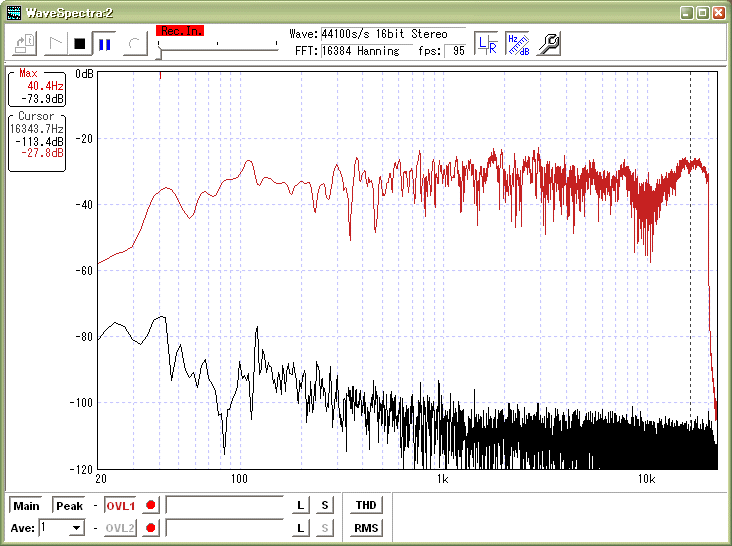Image resolution: width=732 pixels, height=546 pixels.
Task: Open the Ave averaging count dropdown
Action: click(76, 528)
